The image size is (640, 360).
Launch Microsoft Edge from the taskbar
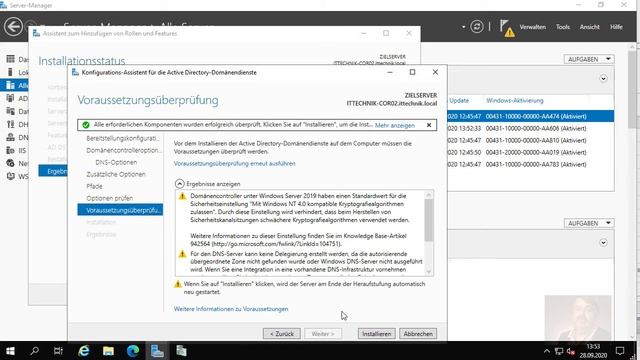(133, 351)
